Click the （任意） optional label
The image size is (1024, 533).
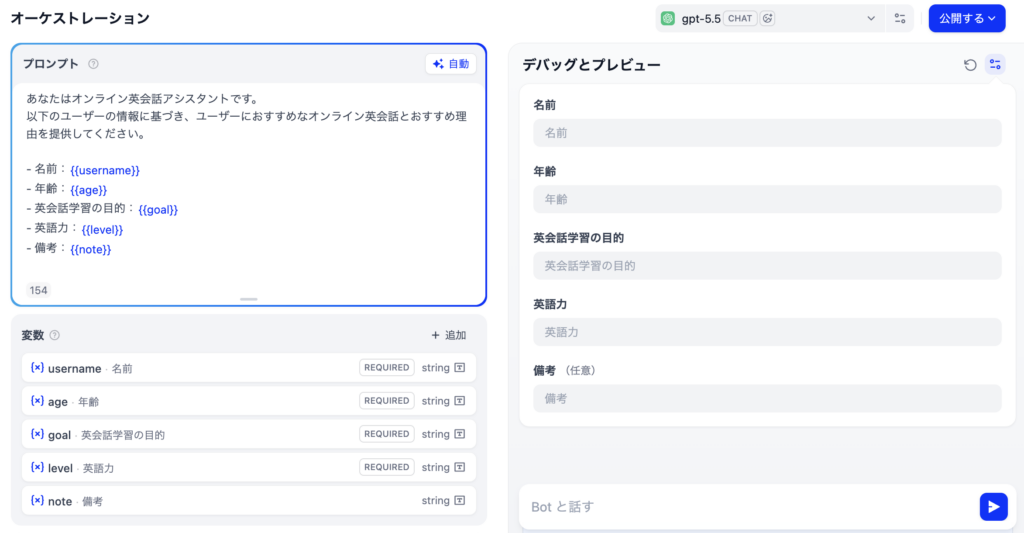pos(580,370)
